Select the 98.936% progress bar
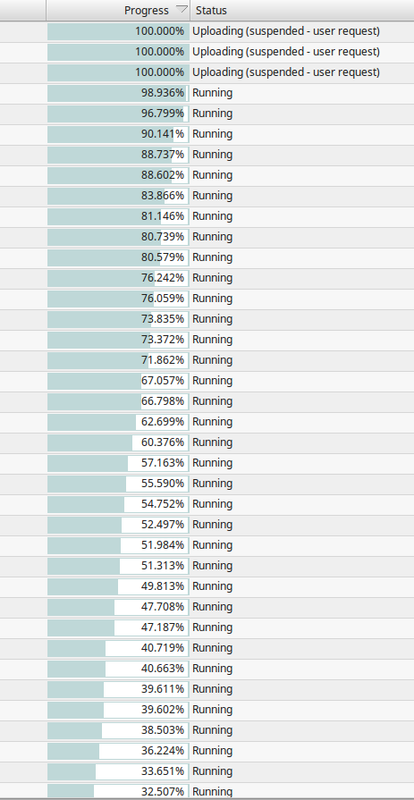 point(118,93)
